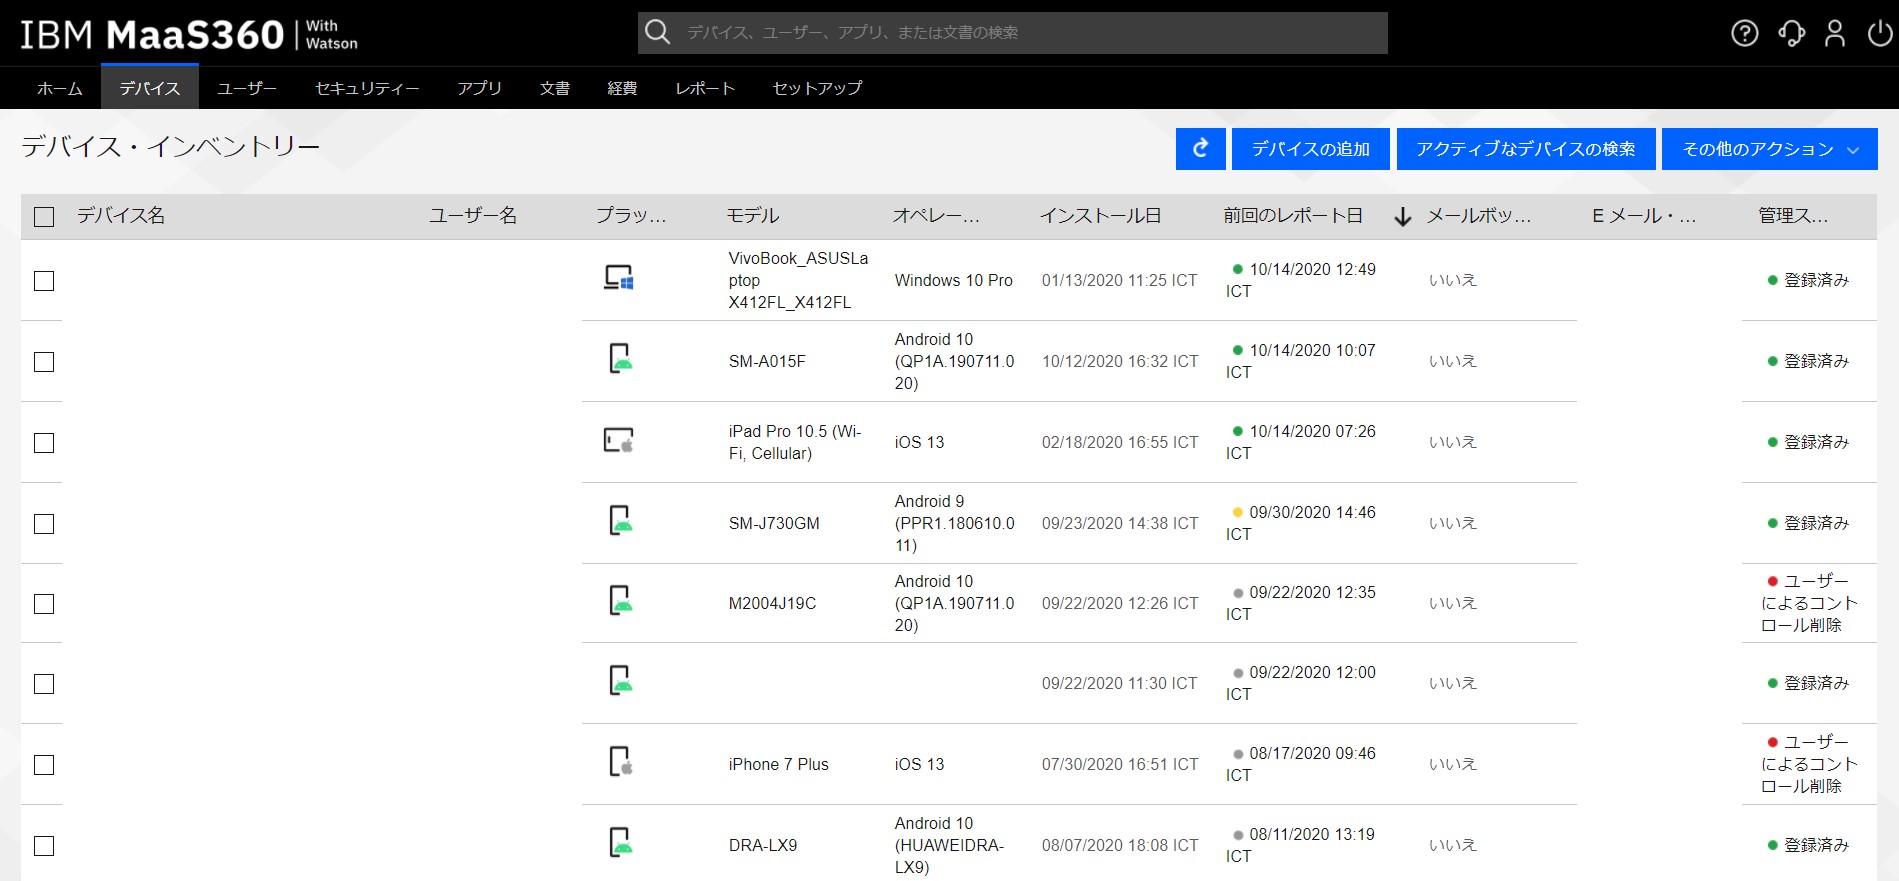Open the ホーム menu
1899x881 pixels.
60,88
